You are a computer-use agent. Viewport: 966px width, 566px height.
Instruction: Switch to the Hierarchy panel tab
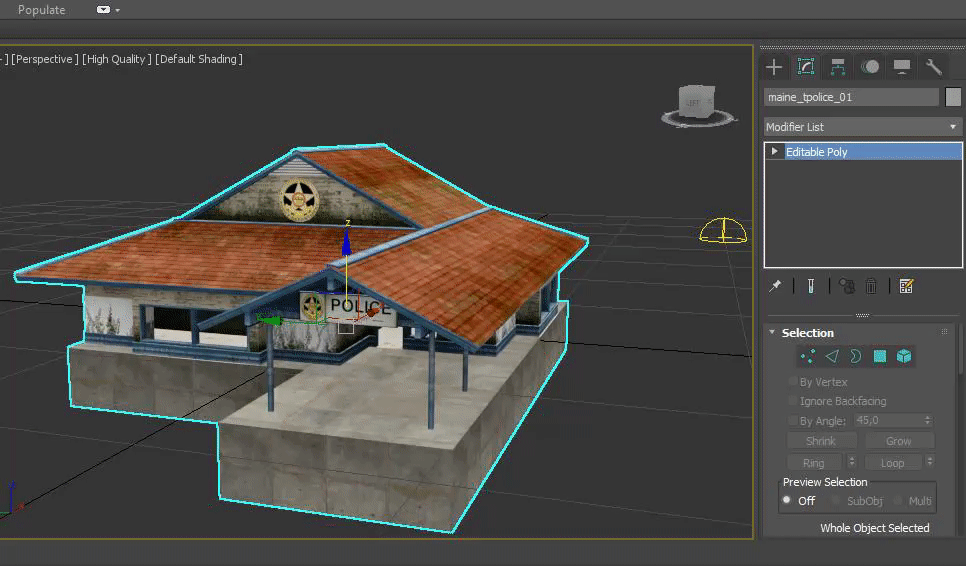[838, 67]
